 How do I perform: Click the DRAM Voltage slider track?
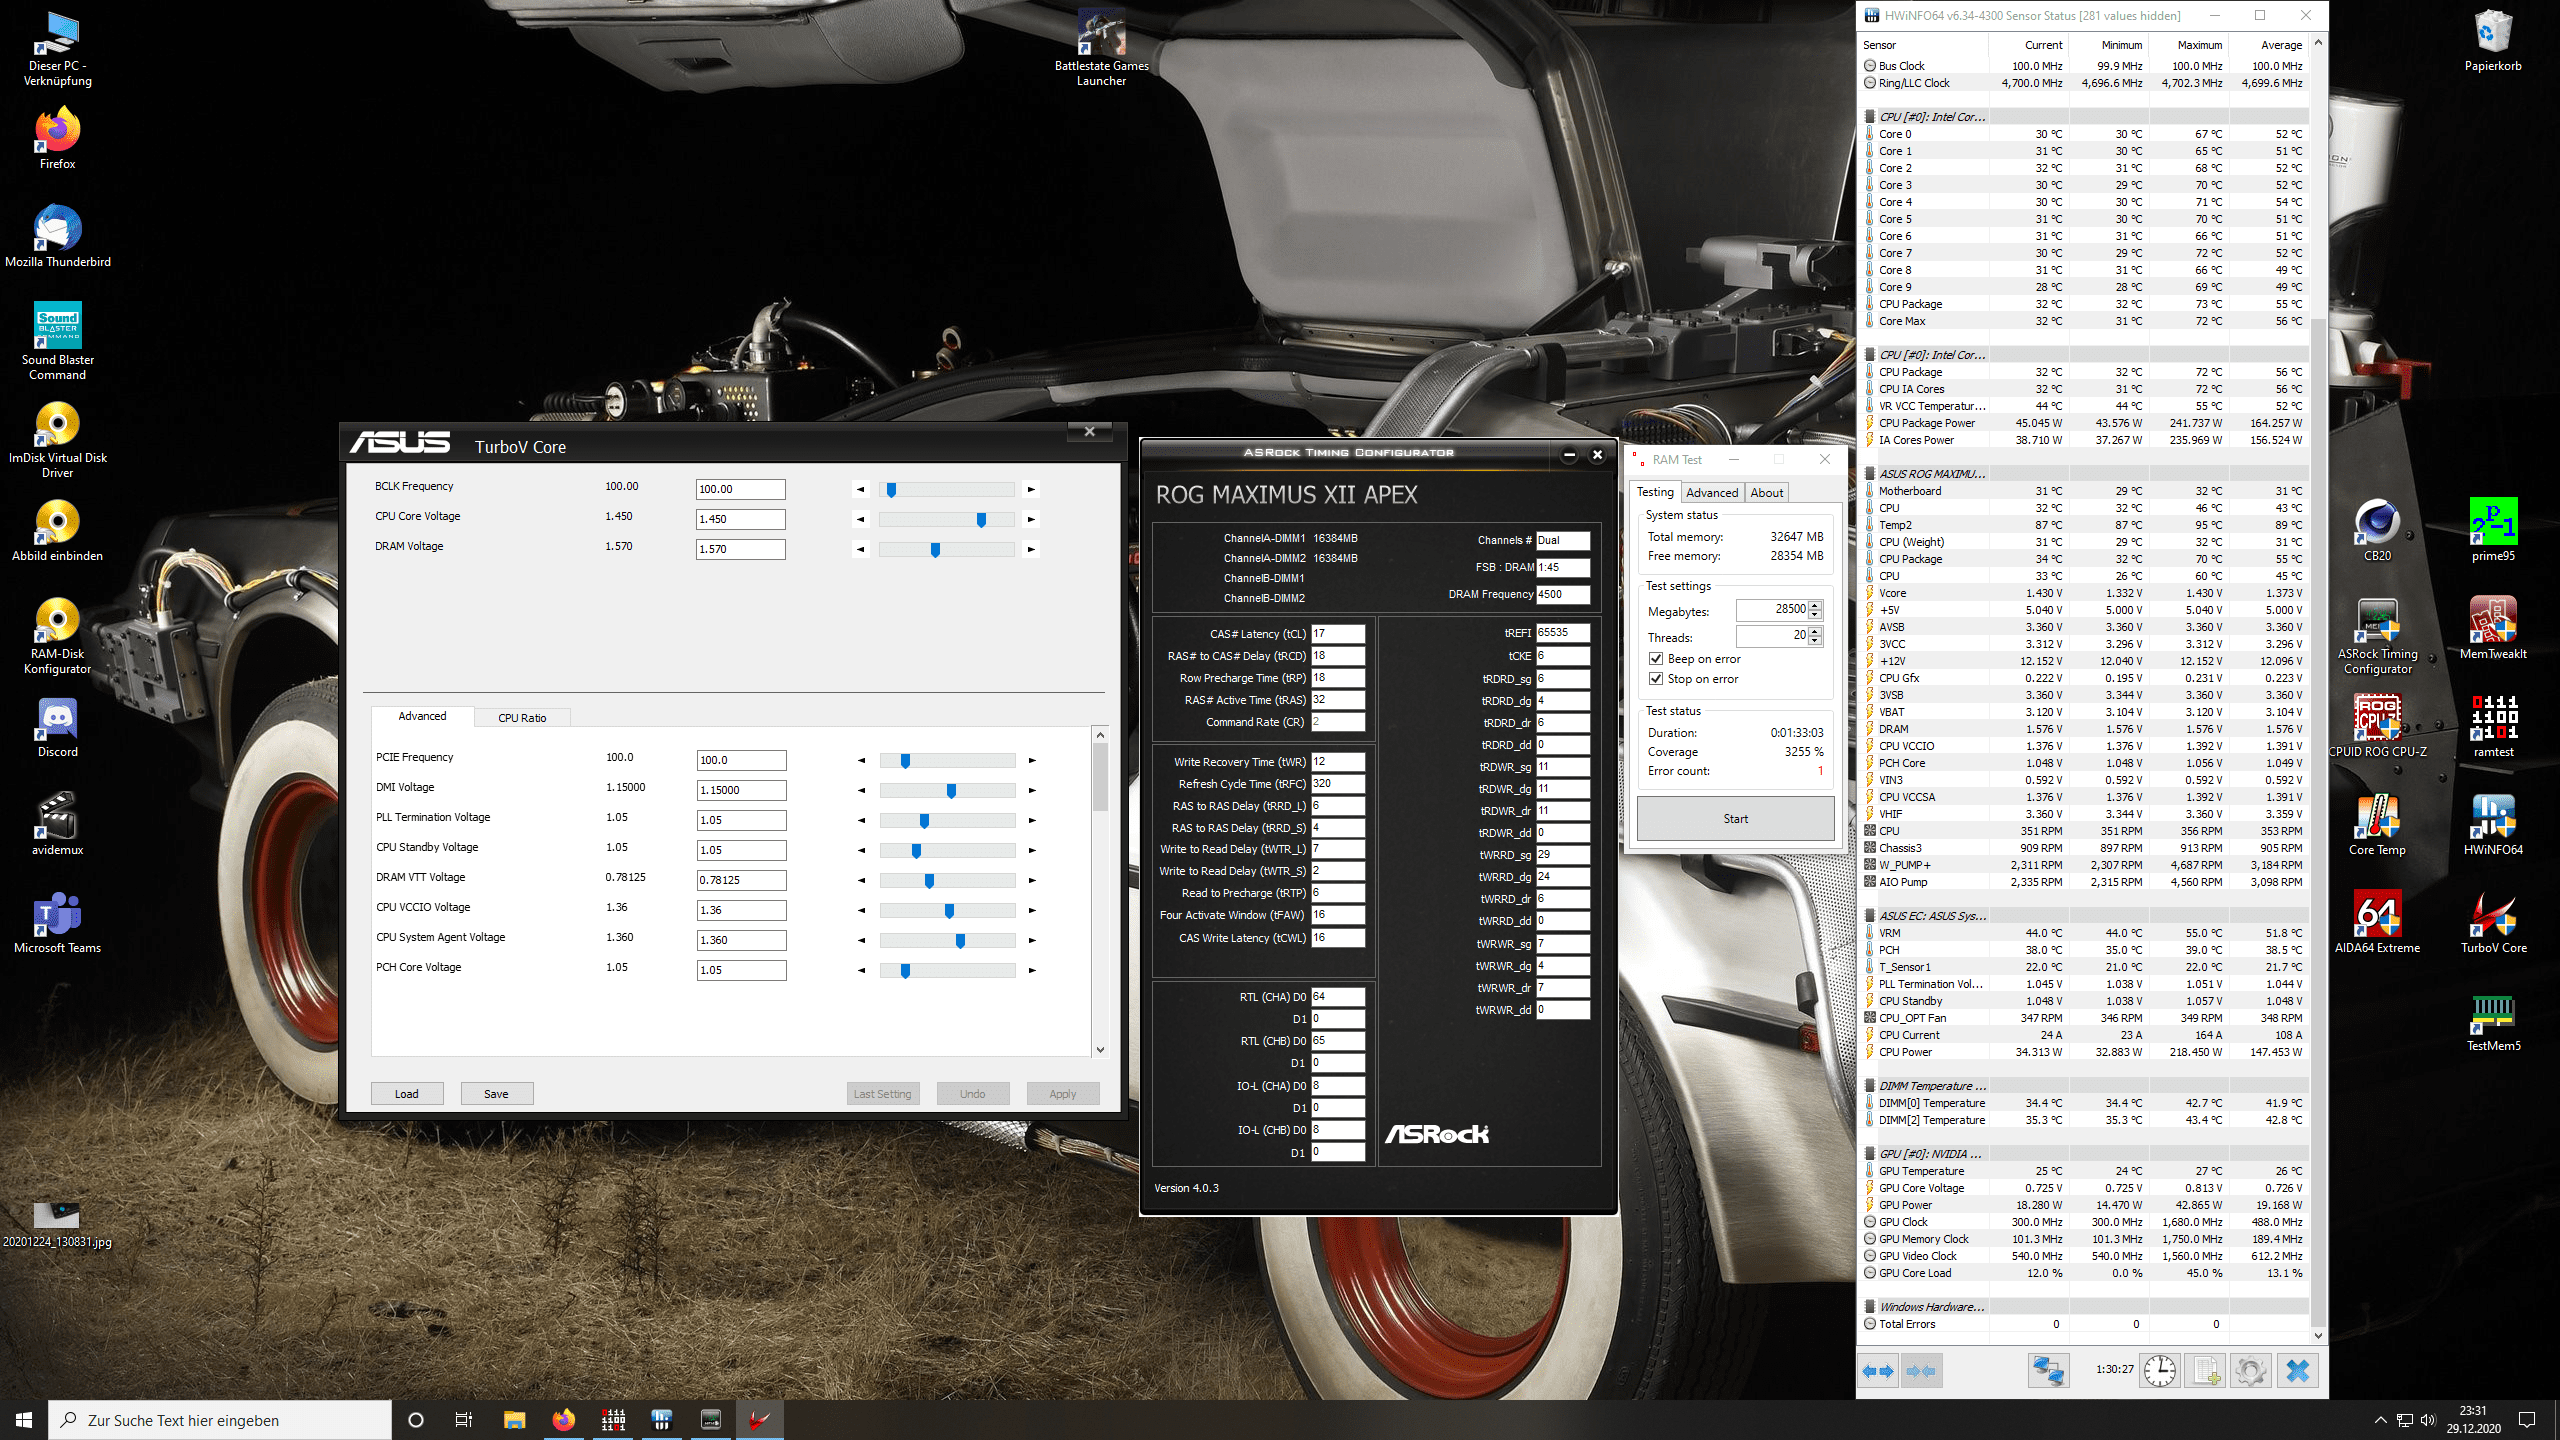coord(946,549)
